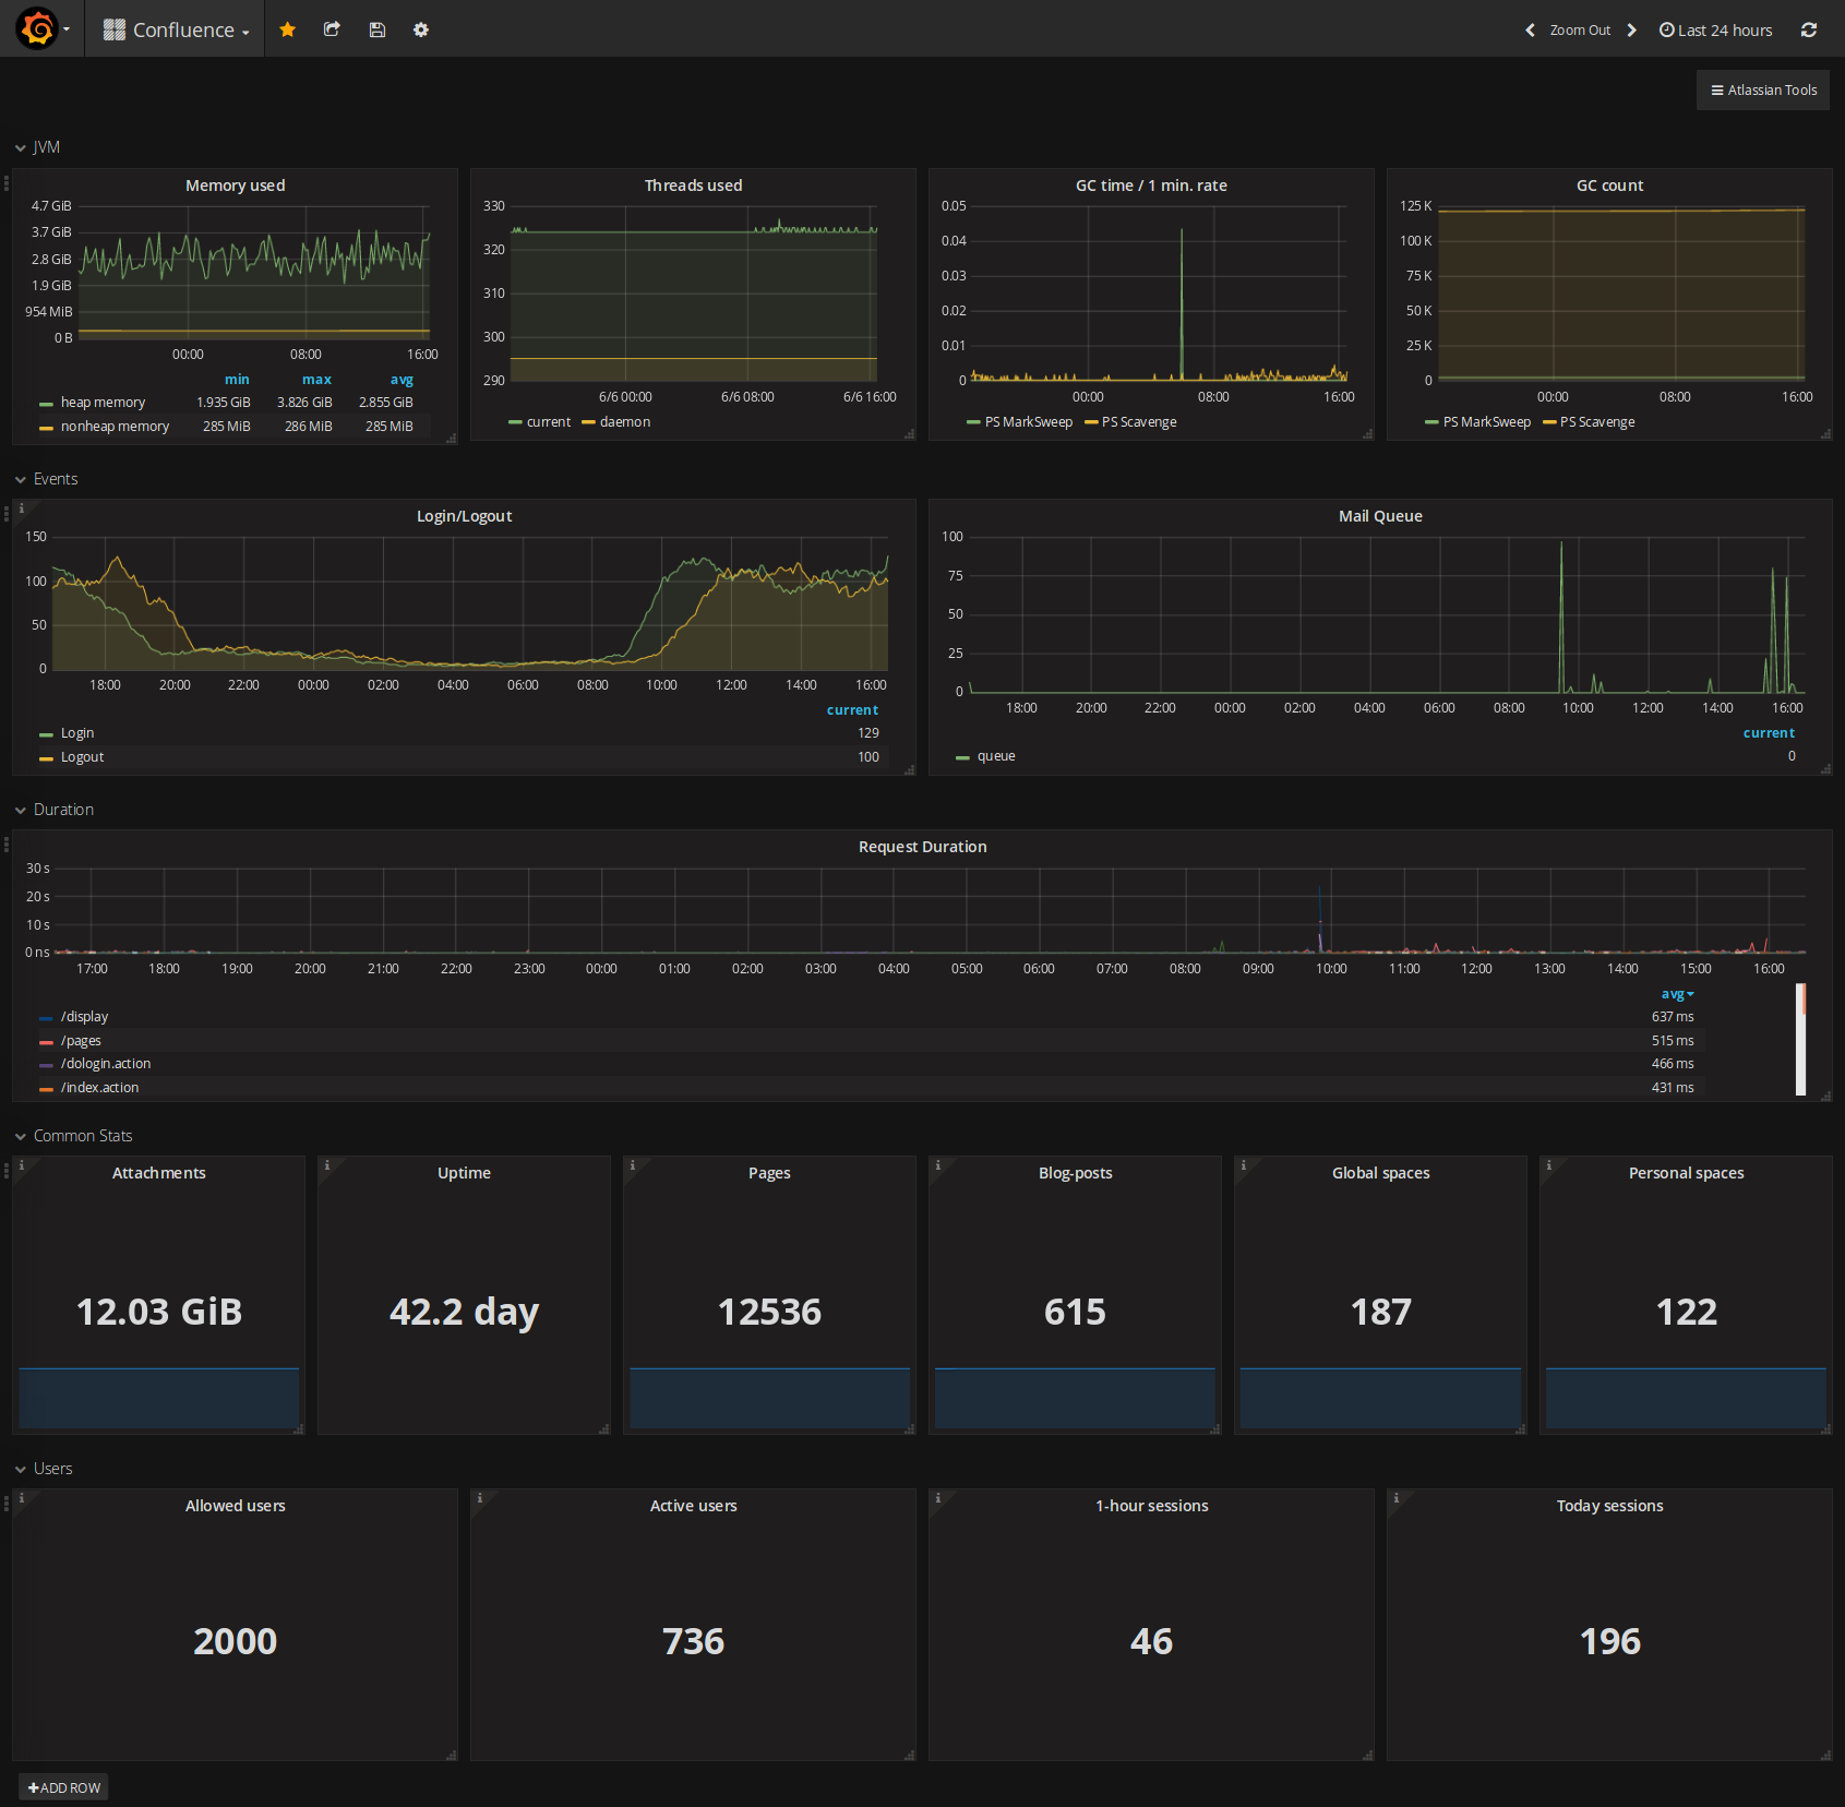Open the Grafana logo main menu
This screenshot has width=1845, height=1807.
point(42,29)
